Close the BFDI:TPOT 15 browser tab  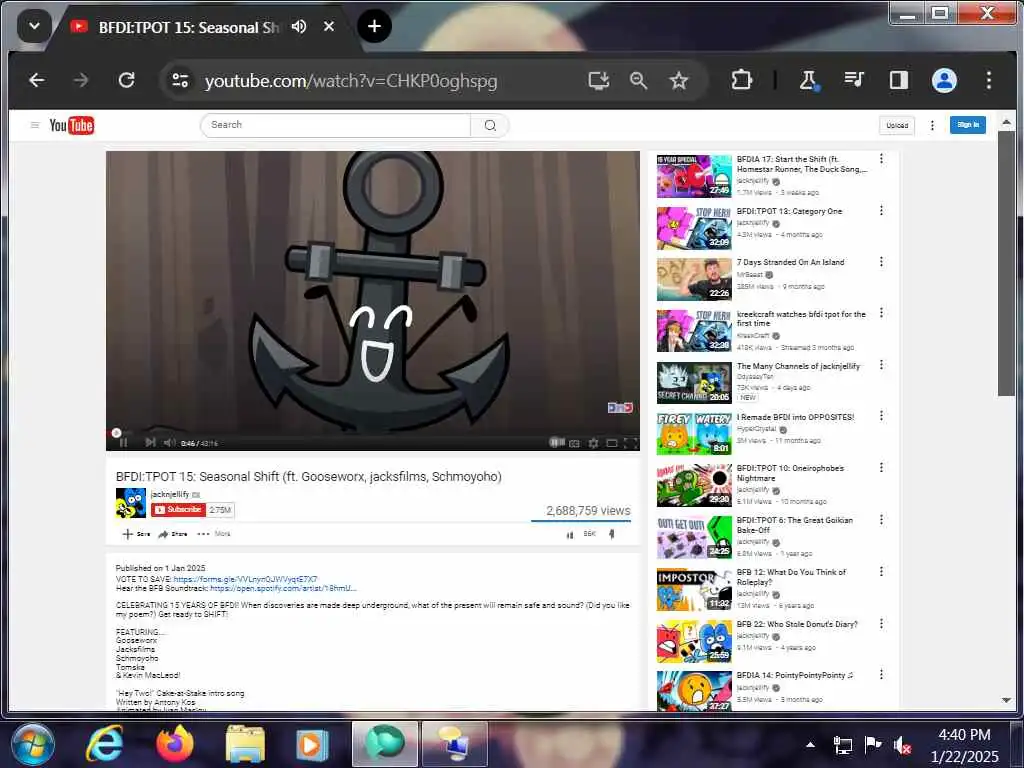[x=329, y=27]
